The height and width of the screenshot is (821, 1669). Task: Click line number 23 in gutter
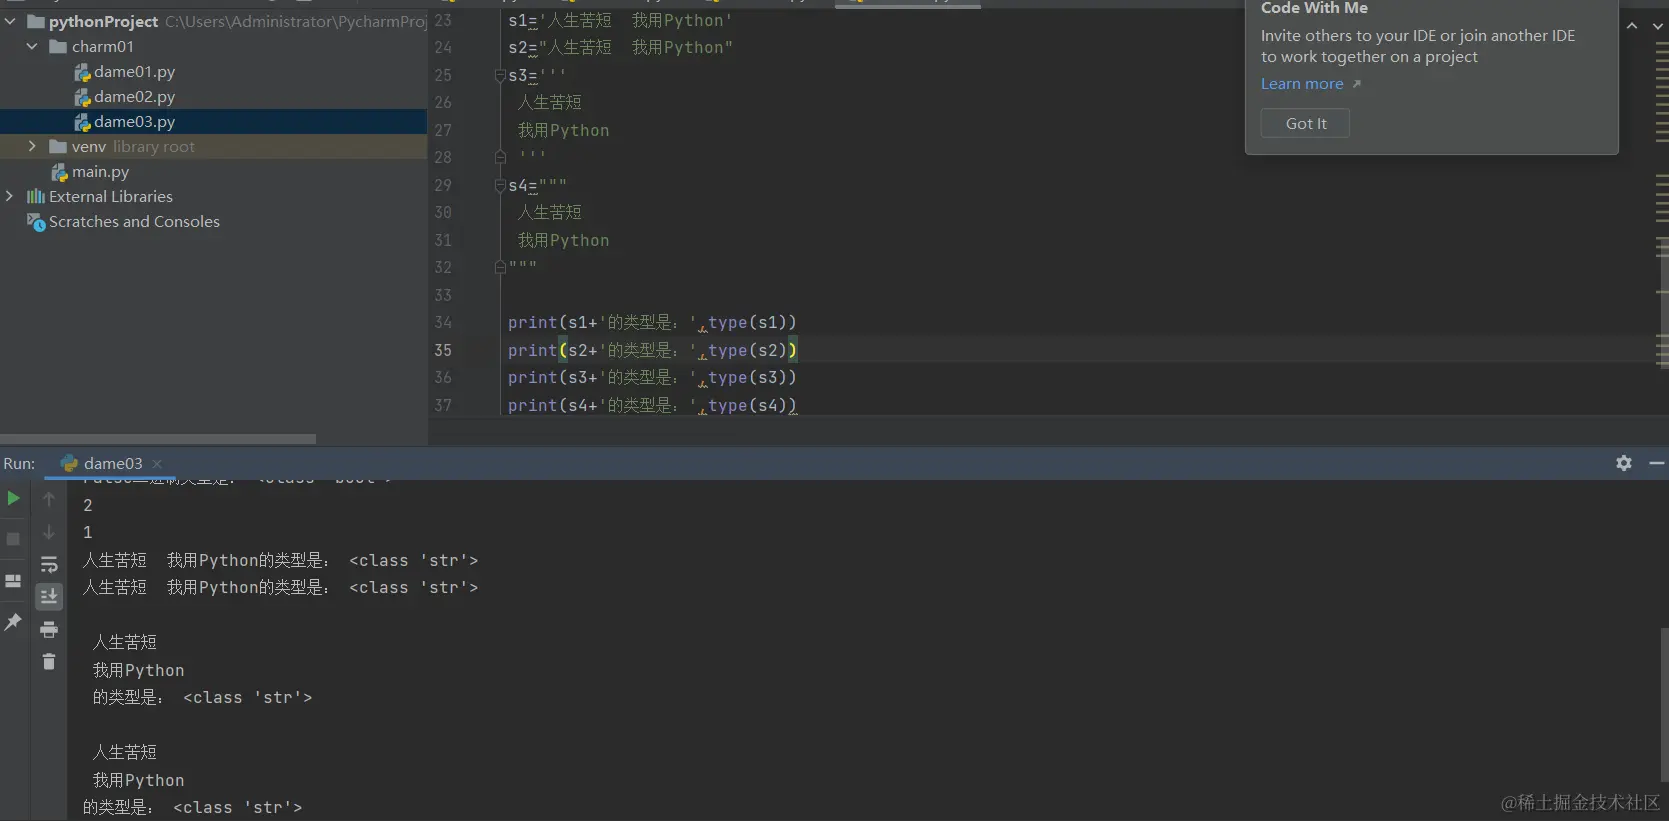pyautogui.click(x=443, y=20)
